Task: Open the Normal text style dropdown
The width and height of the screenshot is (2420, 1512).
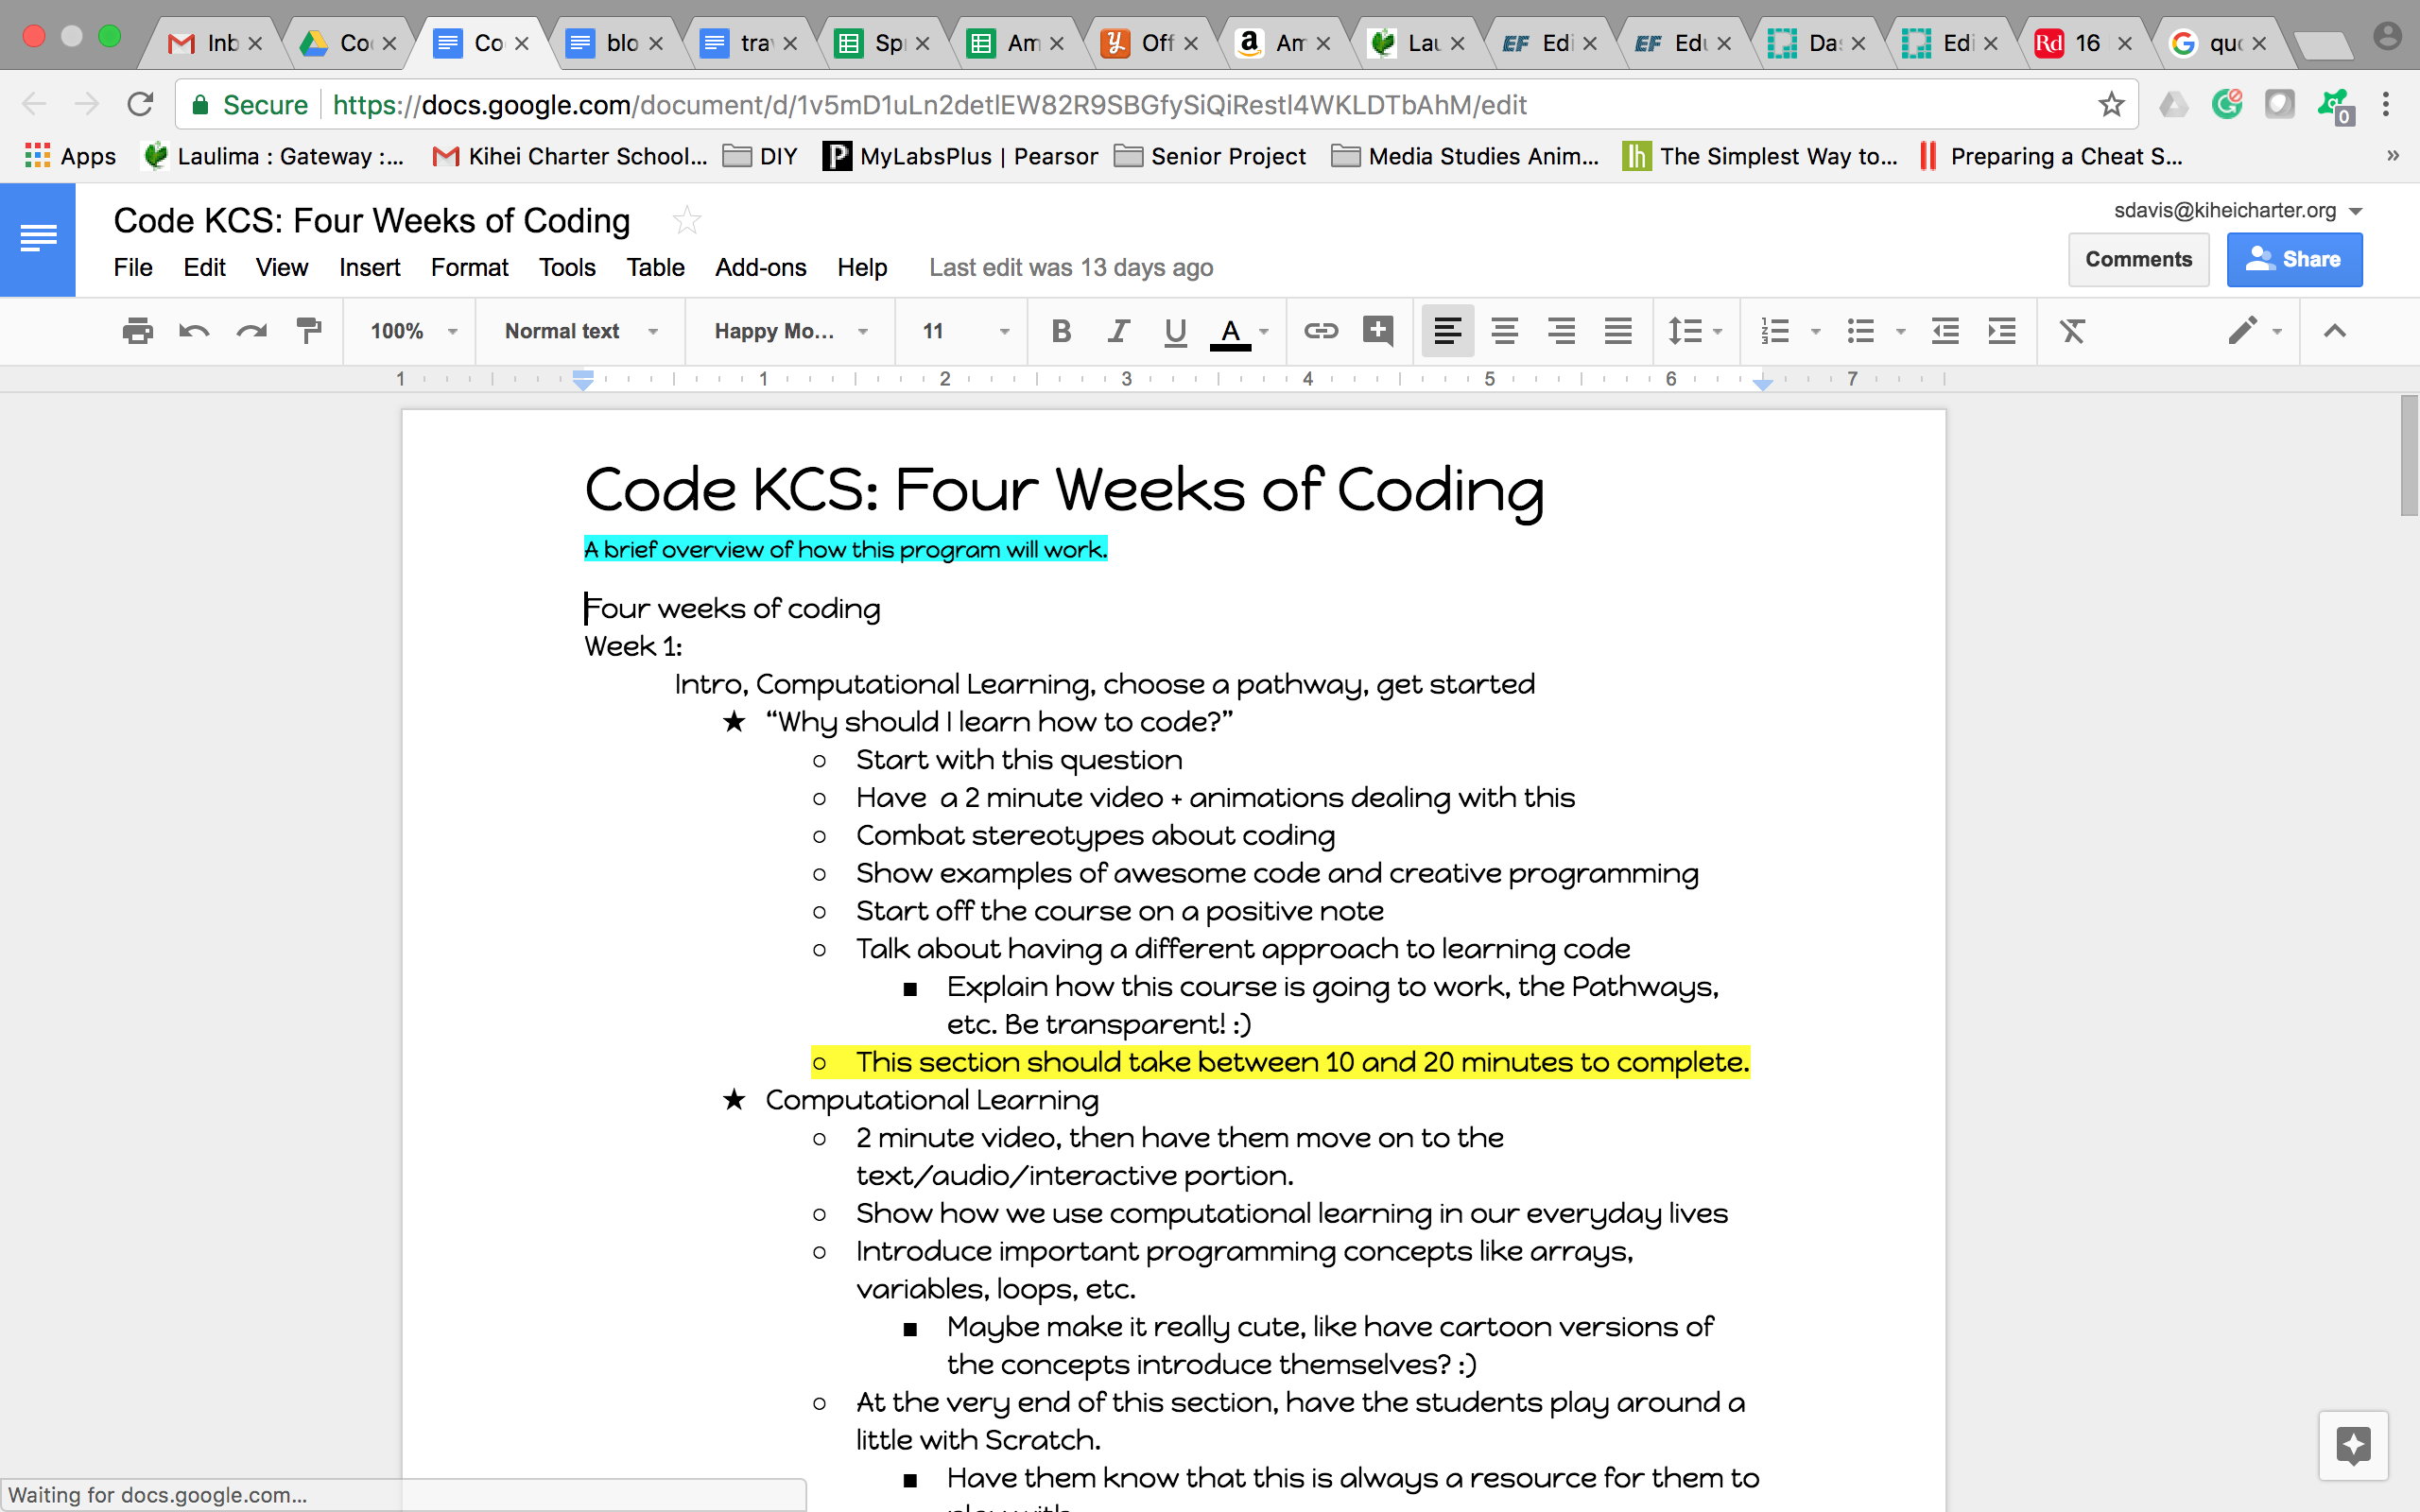Action: click(x=580, y=331)
